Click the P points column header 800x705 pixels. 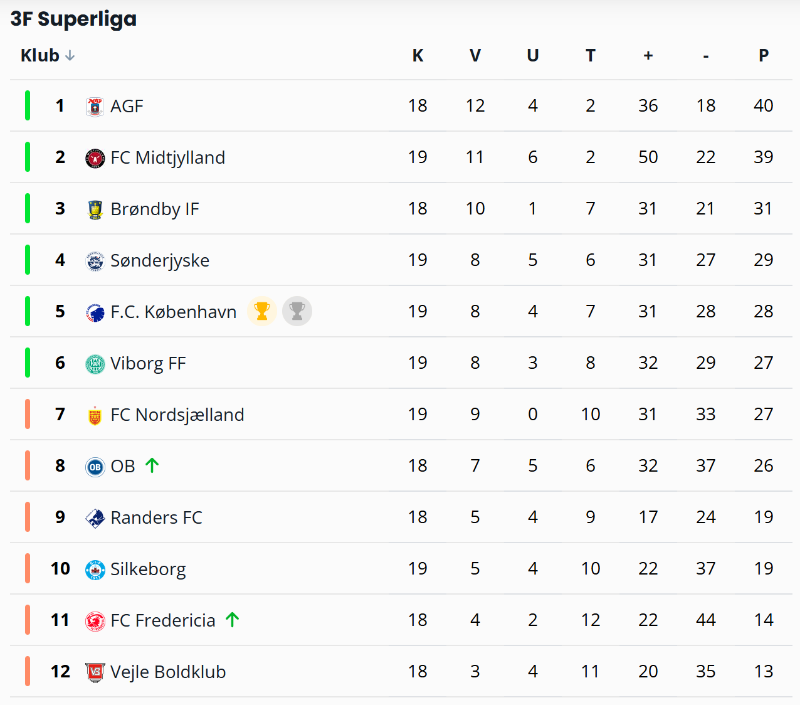pos(763,56)
